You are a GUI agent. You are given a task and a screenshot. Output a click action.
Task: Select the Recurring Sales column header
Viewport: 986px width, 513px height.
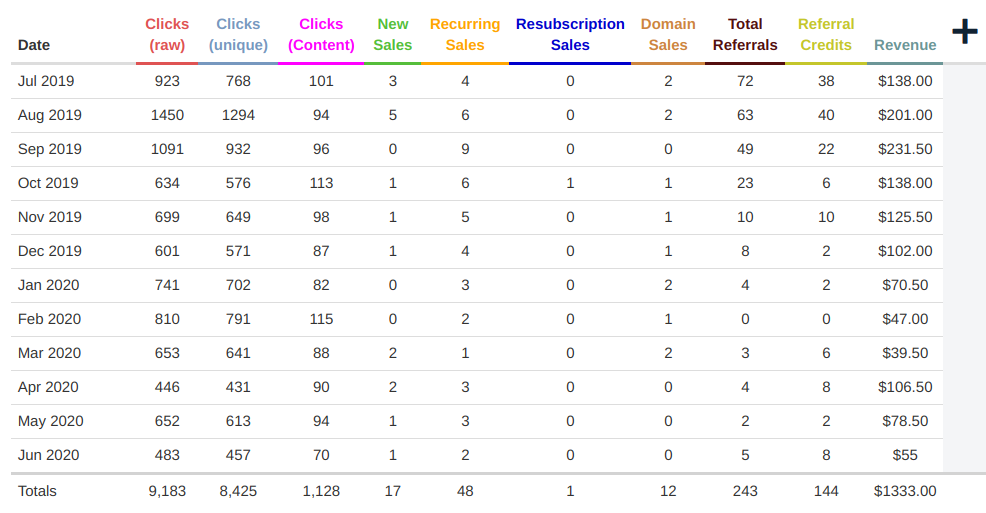pyautogui.click(x=465, y=35)
